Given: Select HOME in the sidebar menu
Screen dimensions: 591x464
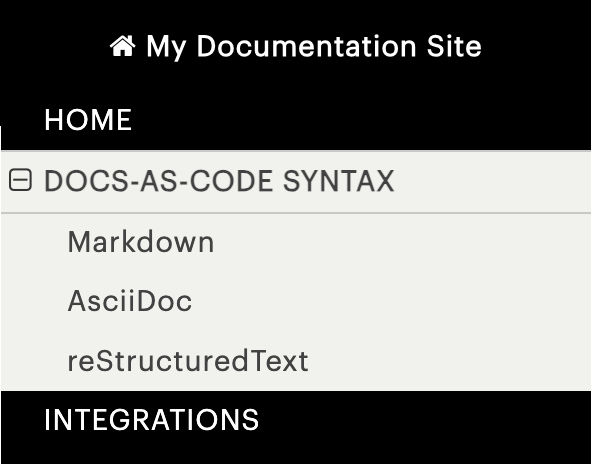Looking at the screenshot, I should (x=296, y=120).
